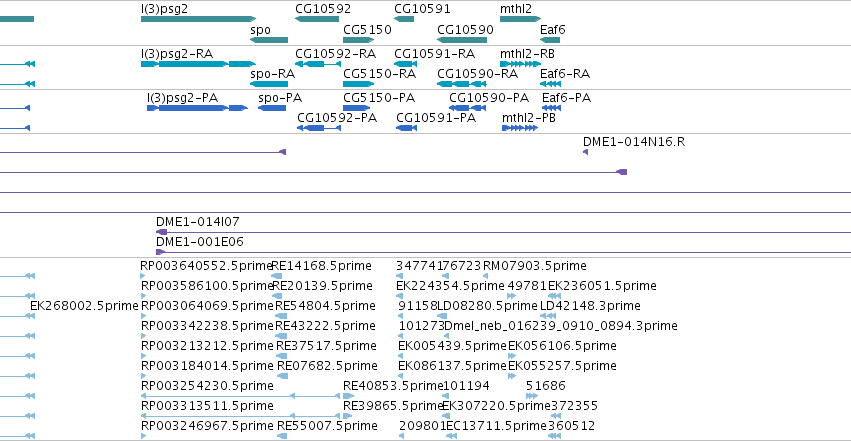Viewport: 851px width, 441px height.
Task: Click the CG10592-RA transcript label
Action: click(335, 54)
